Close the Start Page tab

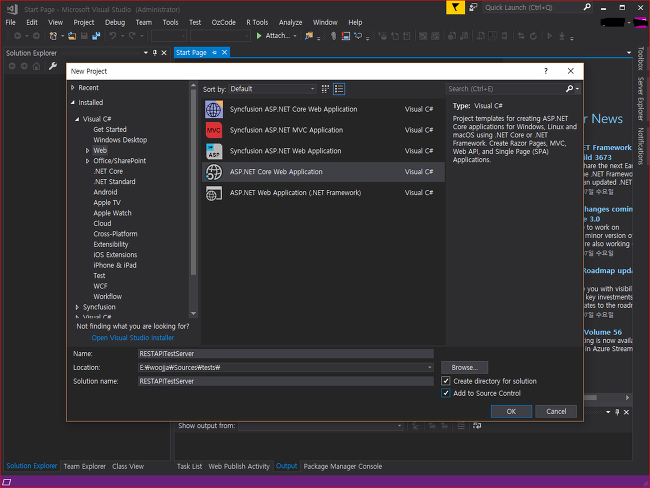[224, 53]
